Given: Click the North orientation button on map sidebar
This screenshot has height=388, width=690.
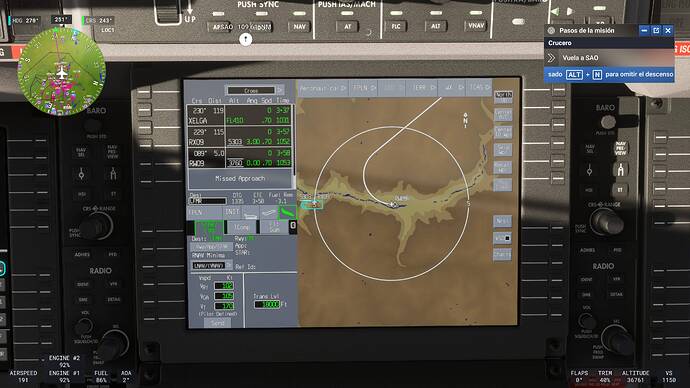Looking at the screenshot, I should [x=503, y=97].
